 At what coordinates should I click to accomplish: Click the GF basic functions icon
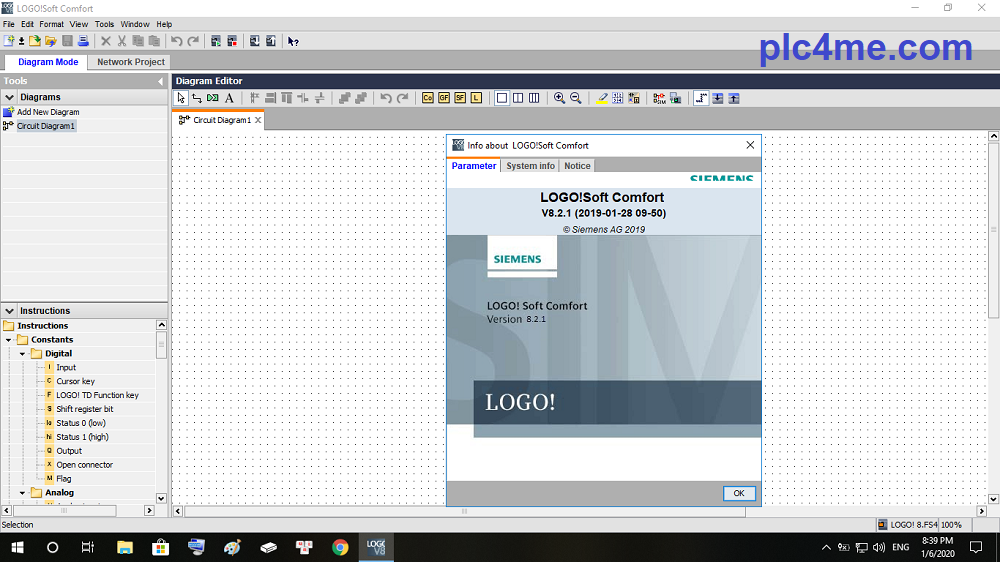(444, 98)
